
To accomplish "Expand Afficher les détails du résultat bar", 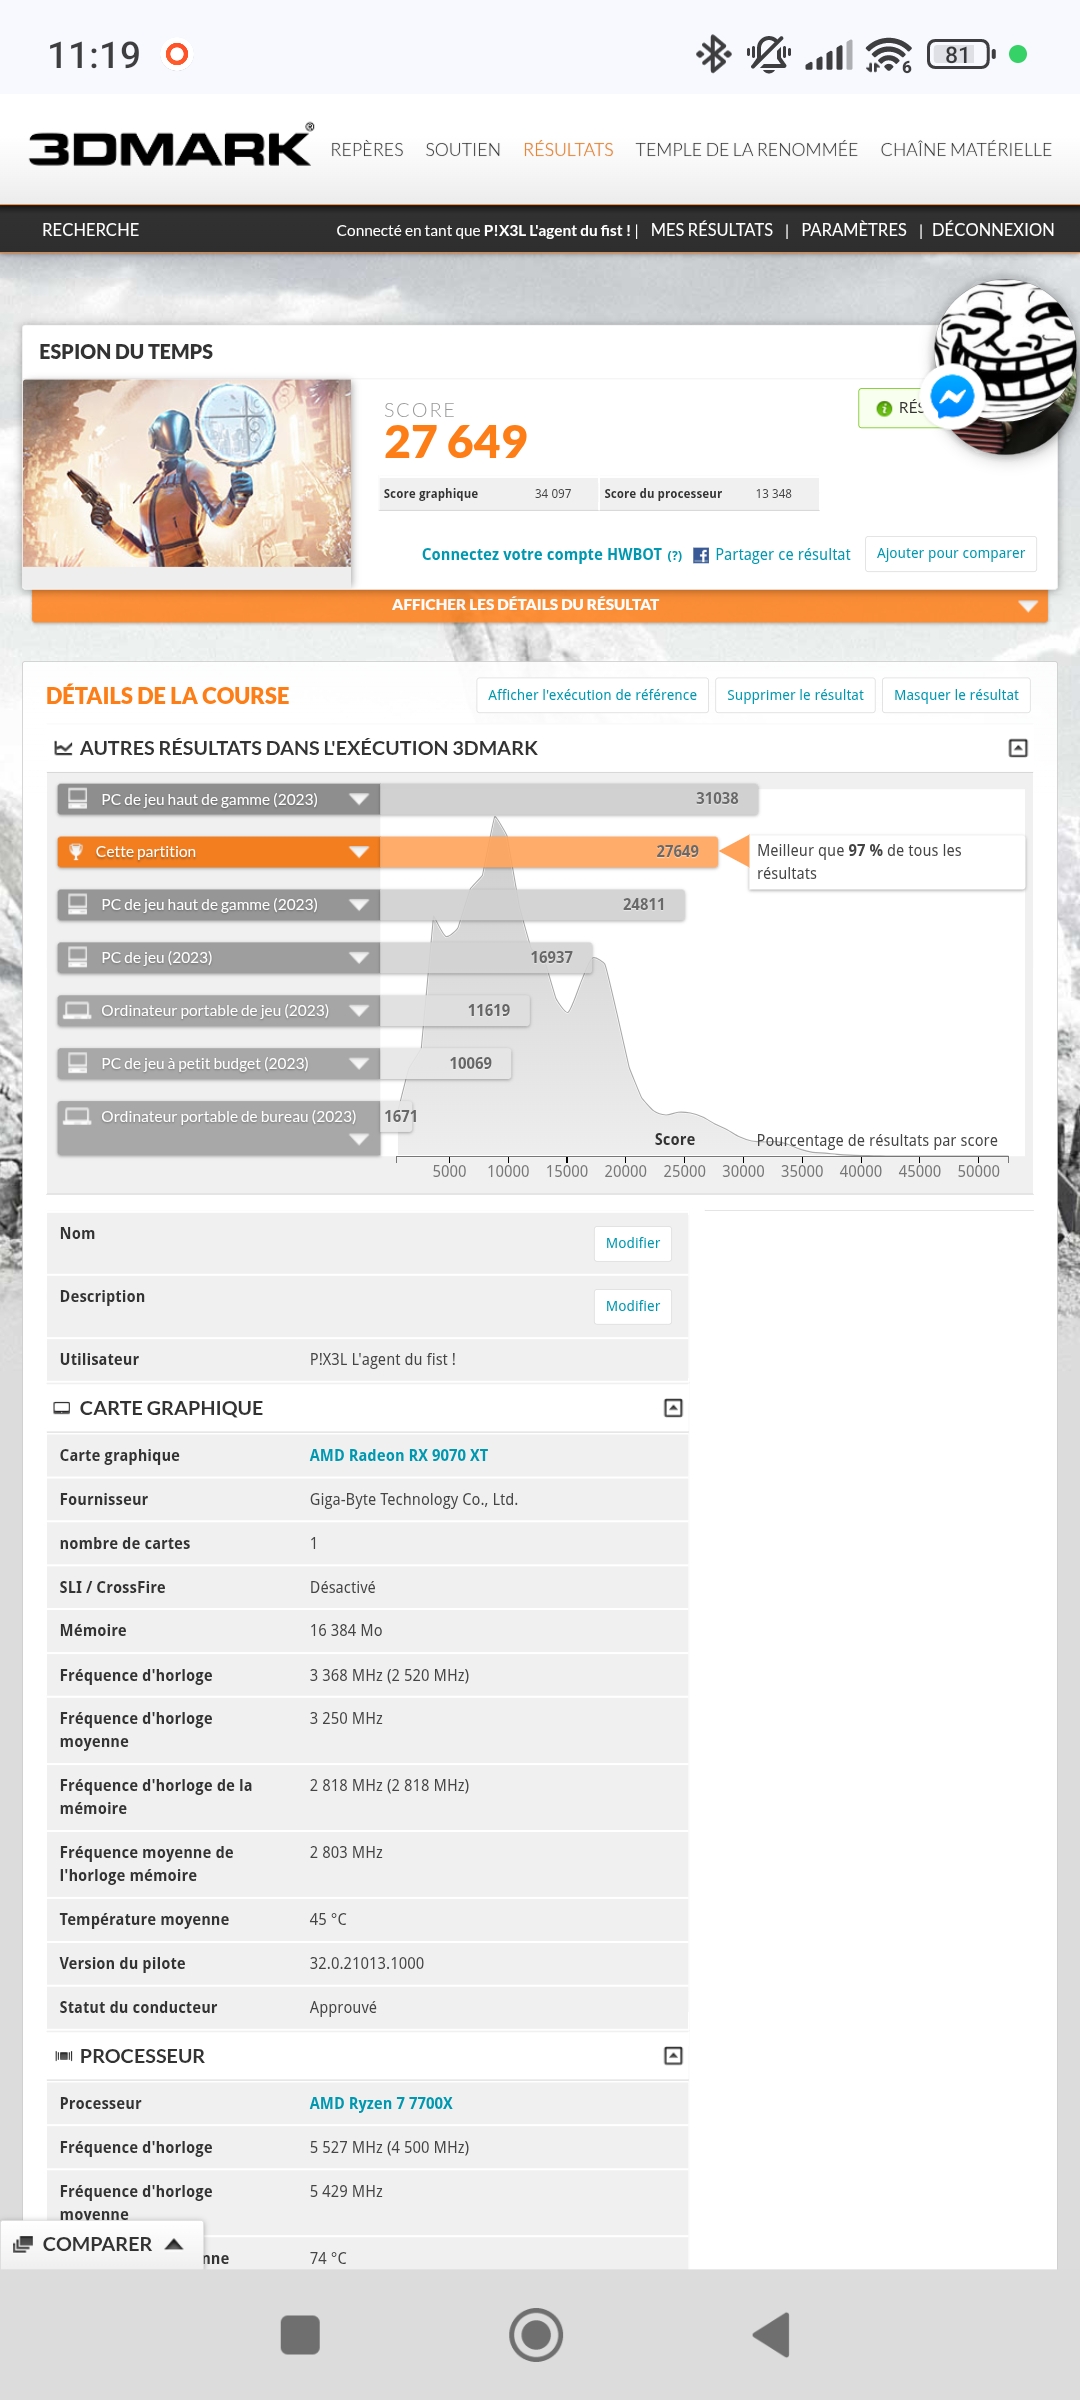I will 540,605.
